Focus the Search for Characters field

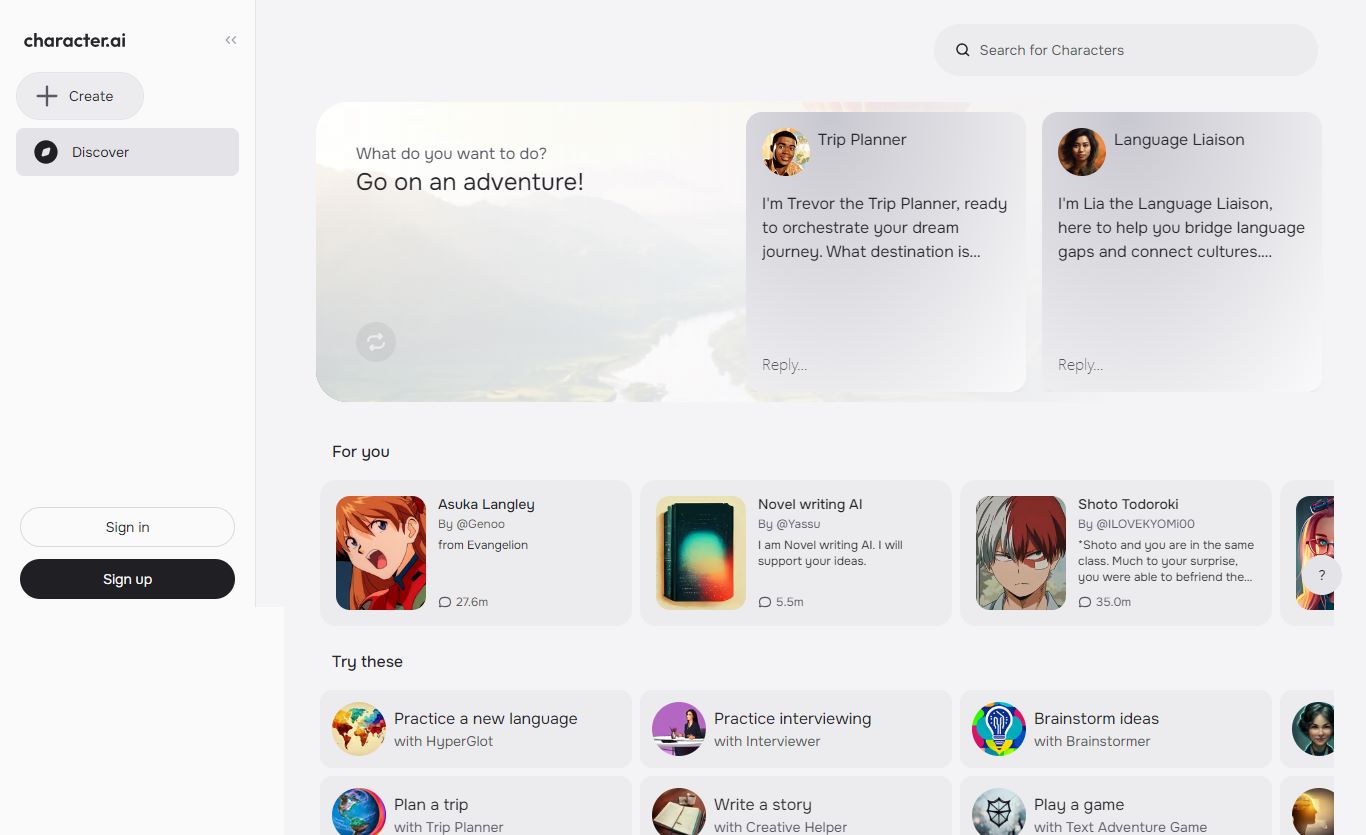(1126, 50)
